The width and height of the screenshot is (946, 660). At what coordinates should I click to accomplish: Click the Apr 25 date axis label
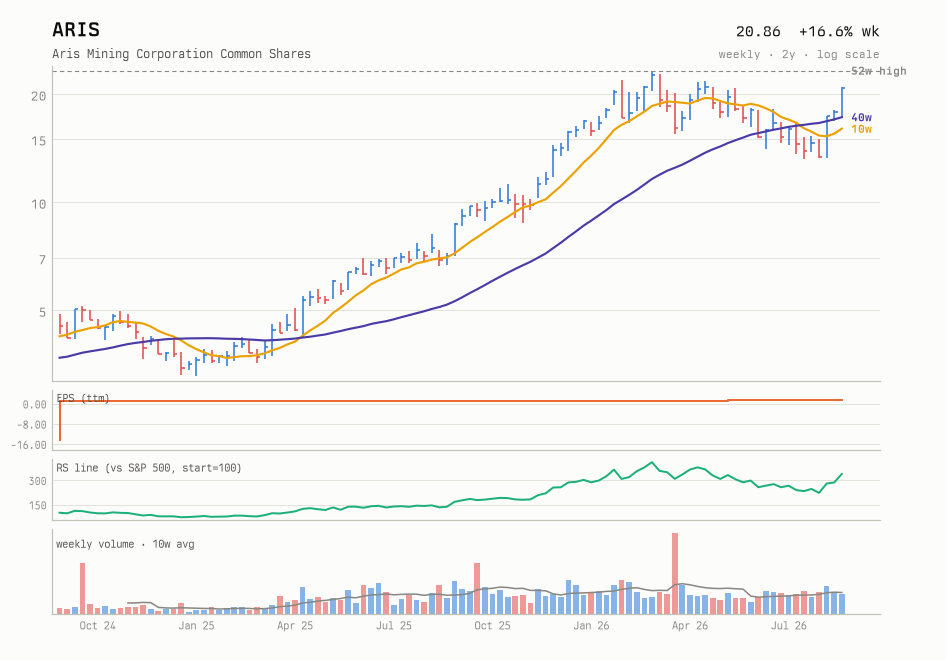[x=295, y=626]
